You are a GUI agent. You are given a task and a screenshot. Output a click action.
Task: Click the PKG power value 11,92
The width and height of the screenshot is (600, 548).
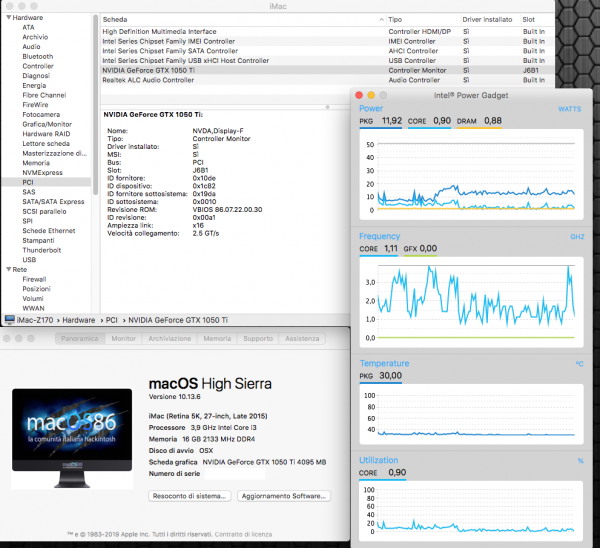392,121
